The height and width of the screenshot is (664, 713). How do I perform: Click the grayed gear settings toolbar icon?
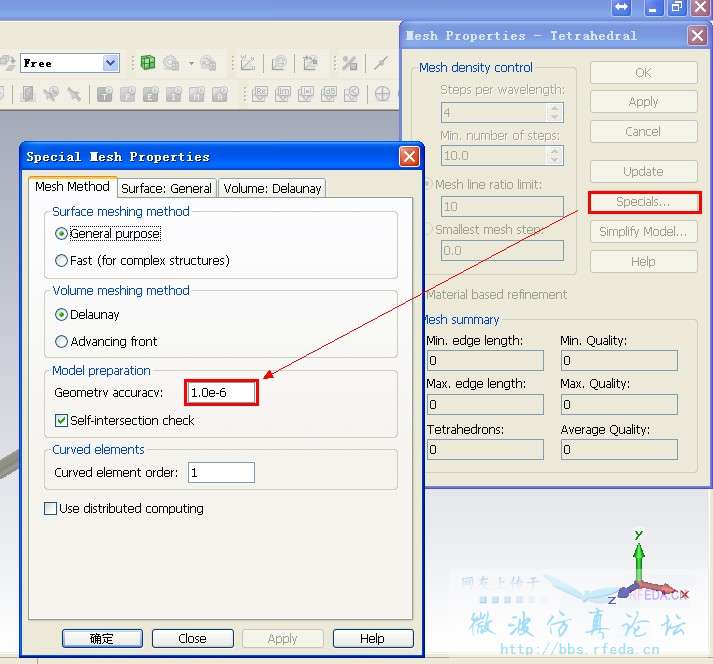pos(171,63)
